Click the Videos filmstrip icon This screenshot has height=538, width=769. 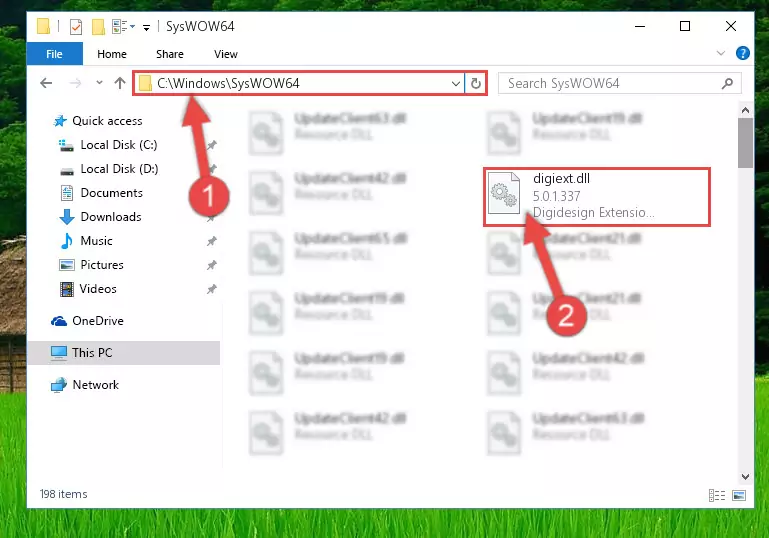67,289
